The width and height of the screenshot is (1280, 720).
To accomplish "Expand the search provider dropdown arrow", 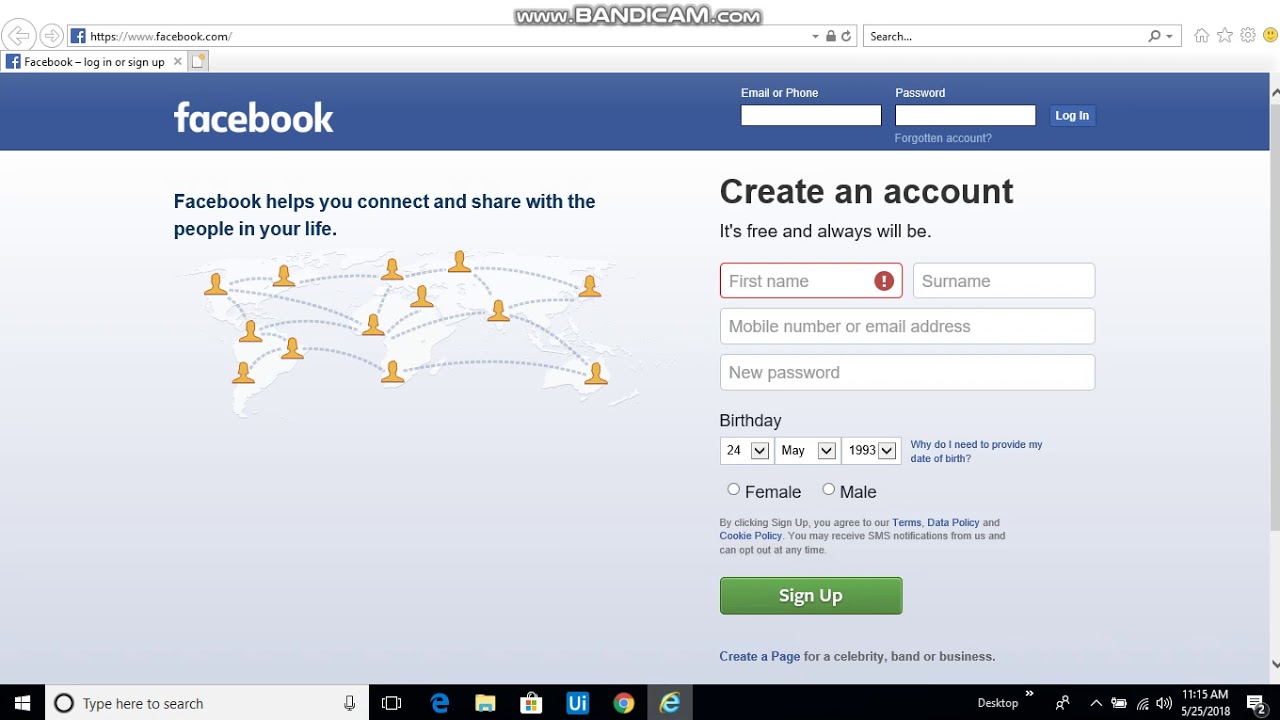I will click(x=1169, y=36).
